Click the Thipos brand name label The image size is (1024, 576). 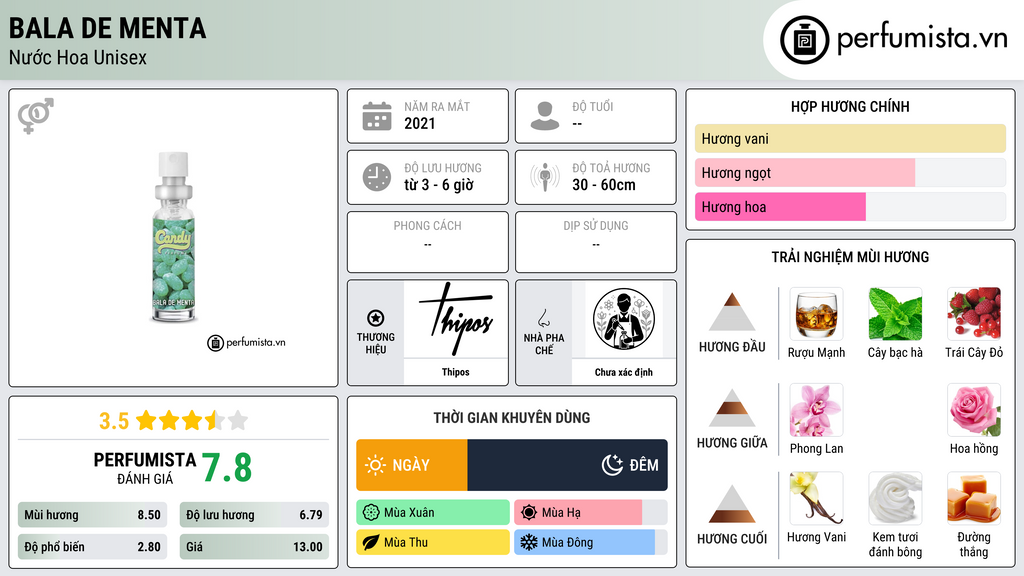click(456, 372)
